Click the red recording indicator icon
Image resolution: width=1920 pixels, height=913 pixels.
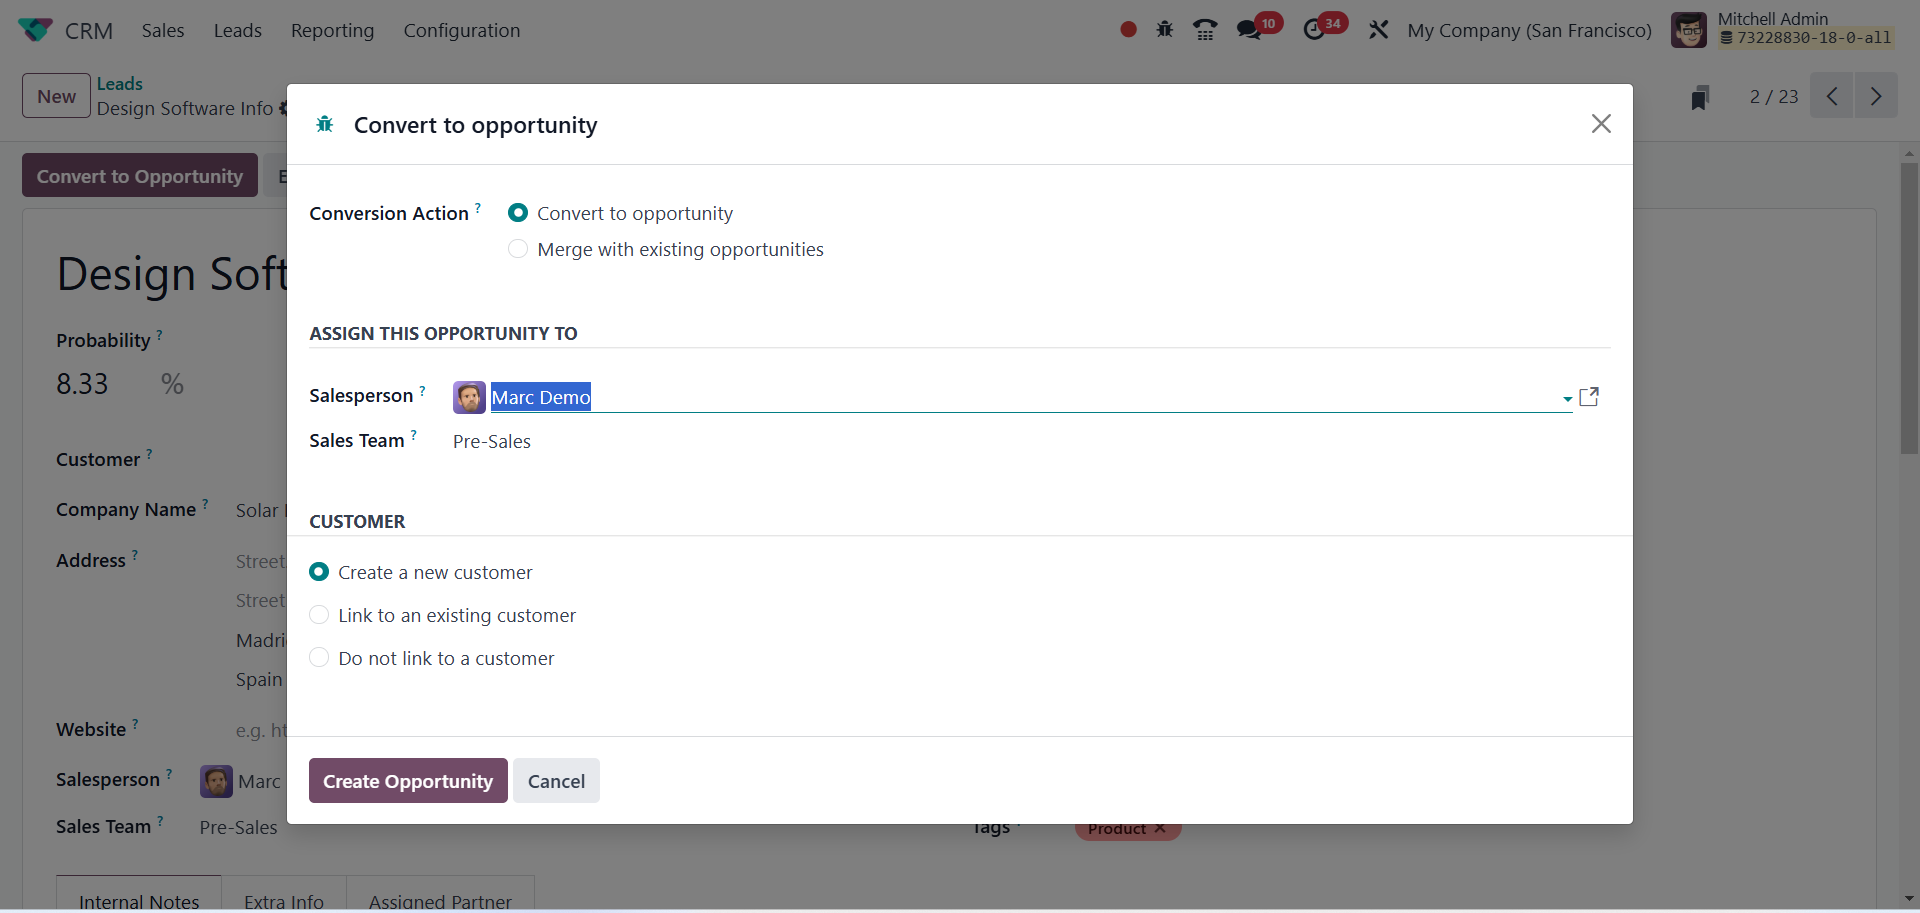coord(1128,30)
